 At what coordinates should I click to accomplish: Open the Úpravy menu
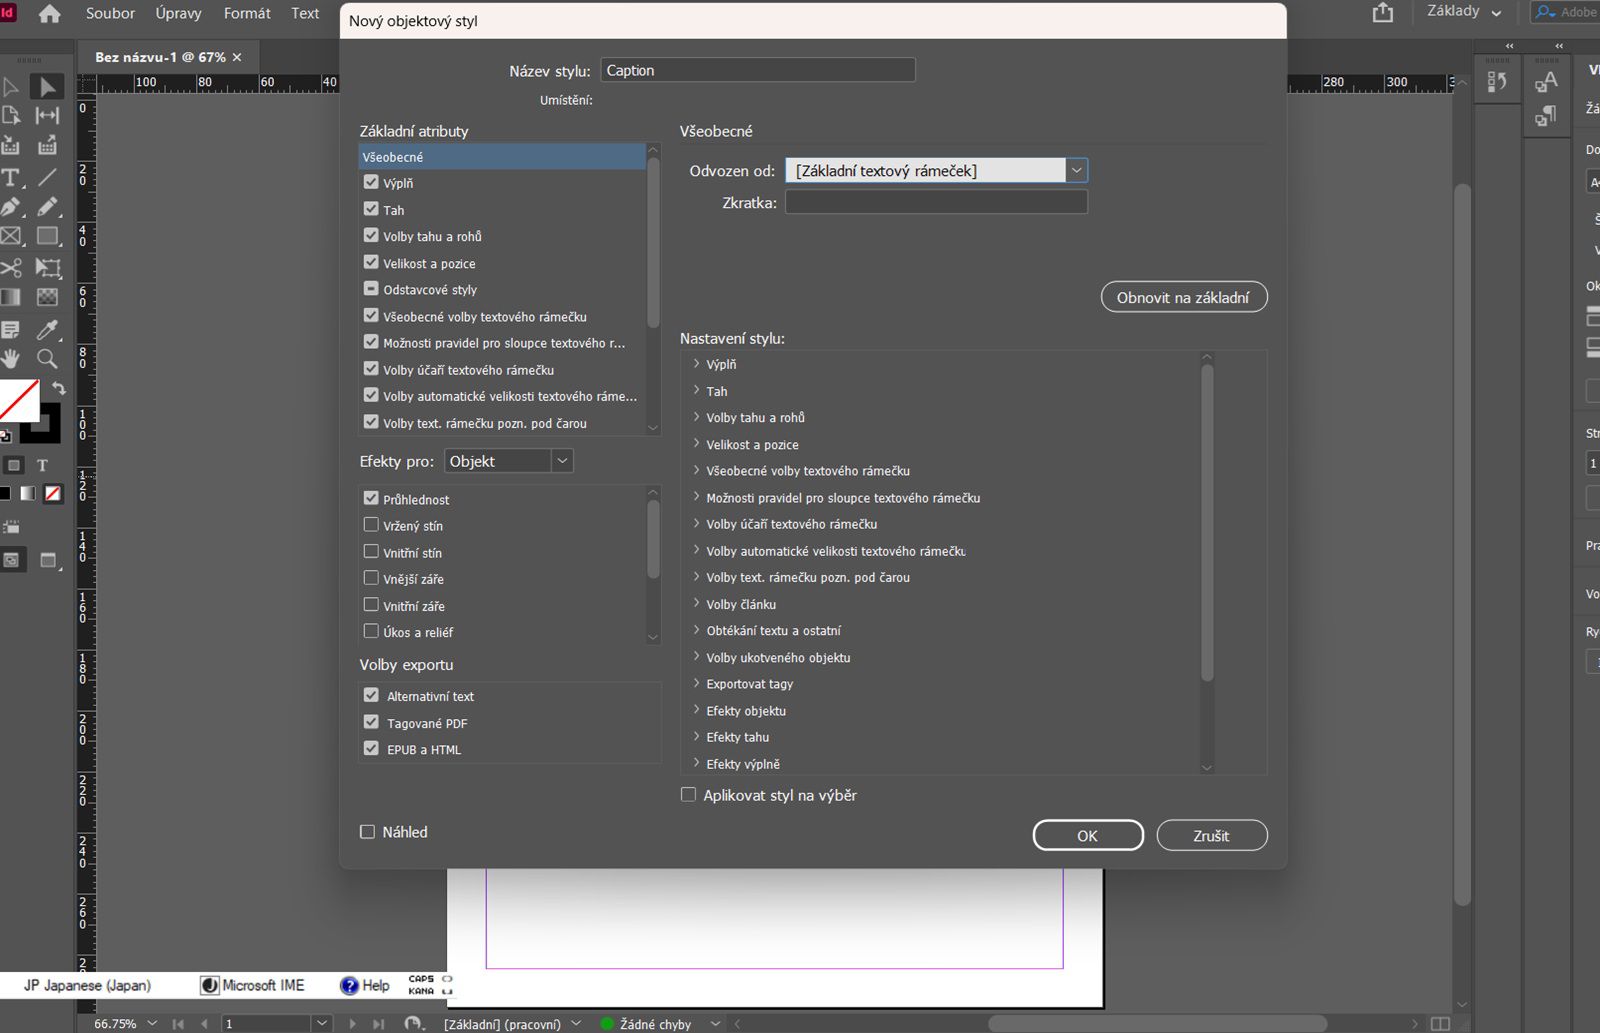(x=178, y=13)
